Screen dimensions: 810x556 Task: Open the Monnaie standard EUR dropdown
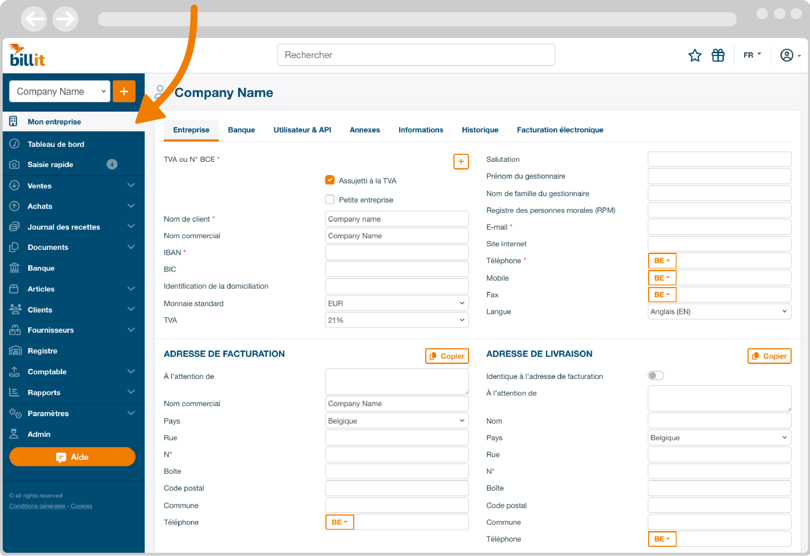pyautogui.click(x=396, y=303)
